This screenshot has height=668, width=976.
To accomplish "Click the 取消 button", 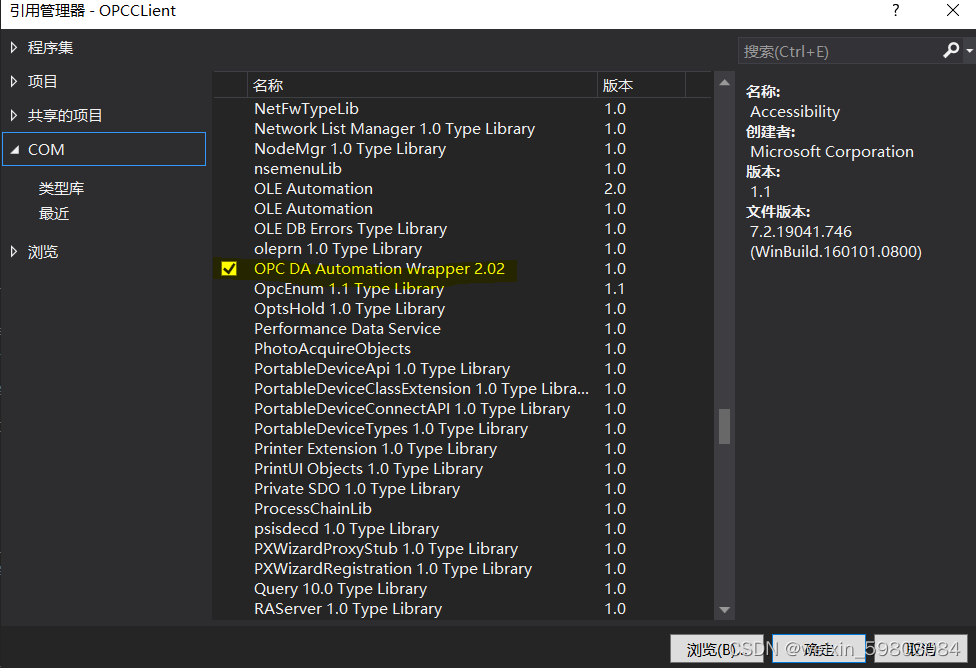I will (x=922, y=649).
